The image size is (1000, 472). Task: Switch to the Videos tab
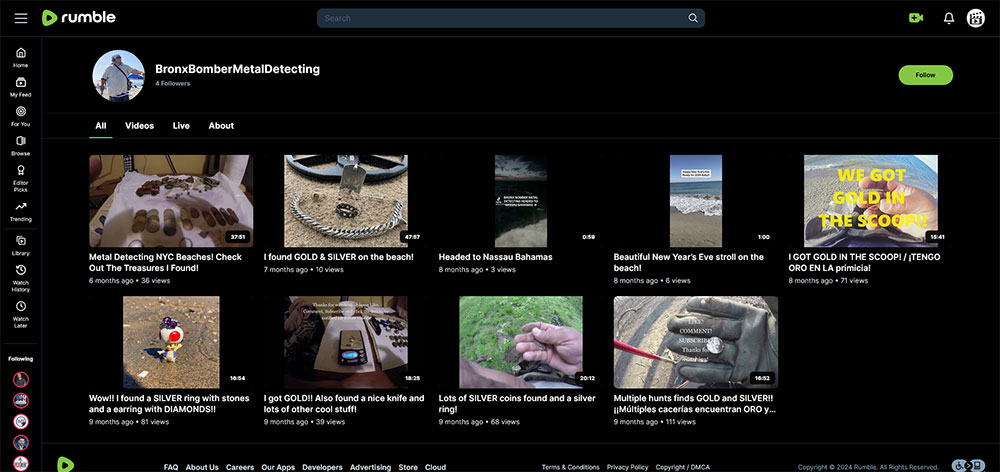(x=139, y=126)
